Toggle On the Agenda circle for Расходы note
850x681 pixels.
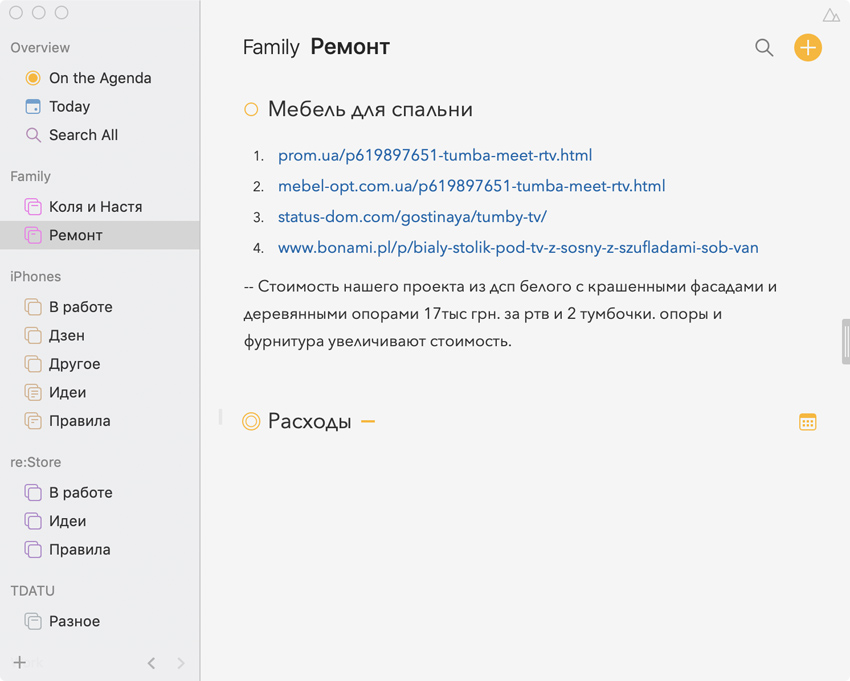[251, 422]
